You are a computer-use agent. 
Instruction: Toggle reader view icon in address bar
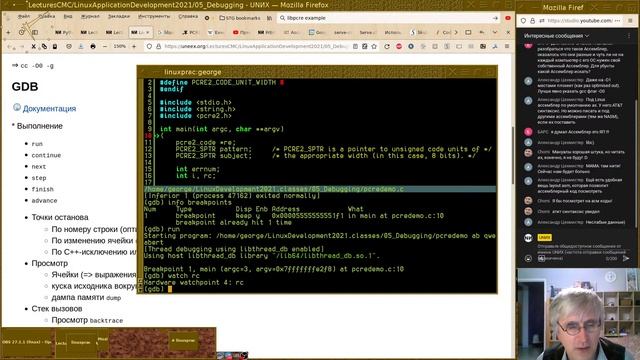point(356,47)
